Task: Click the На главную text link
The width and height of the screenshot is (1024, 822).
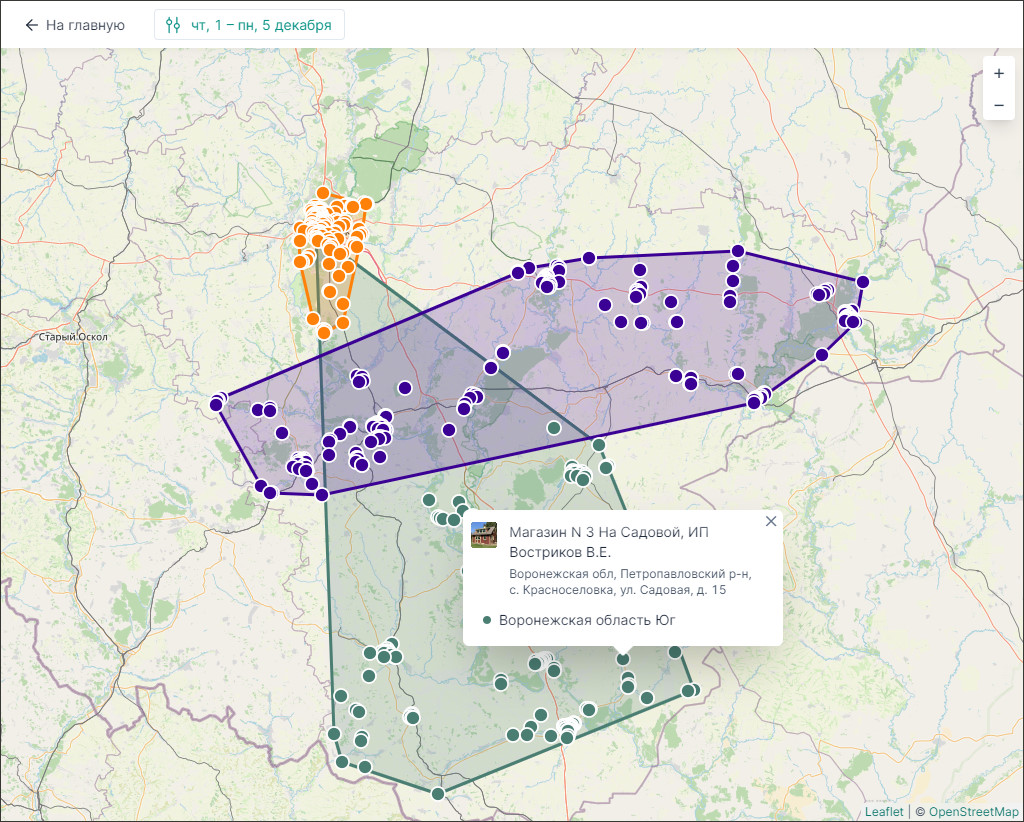Action: [x=85, y=25]
